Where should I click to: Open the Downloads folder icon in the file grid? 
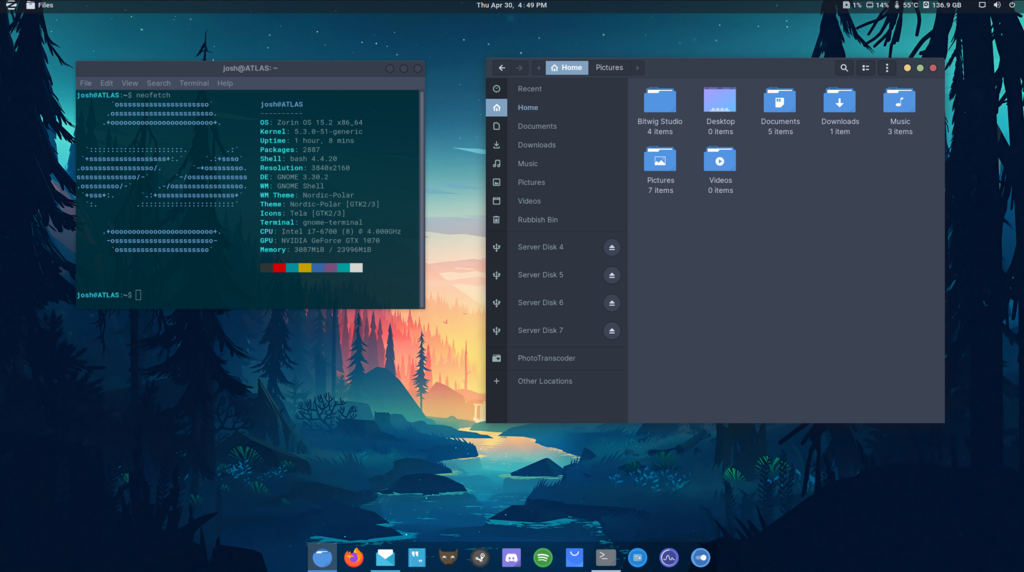click(840, 102)
